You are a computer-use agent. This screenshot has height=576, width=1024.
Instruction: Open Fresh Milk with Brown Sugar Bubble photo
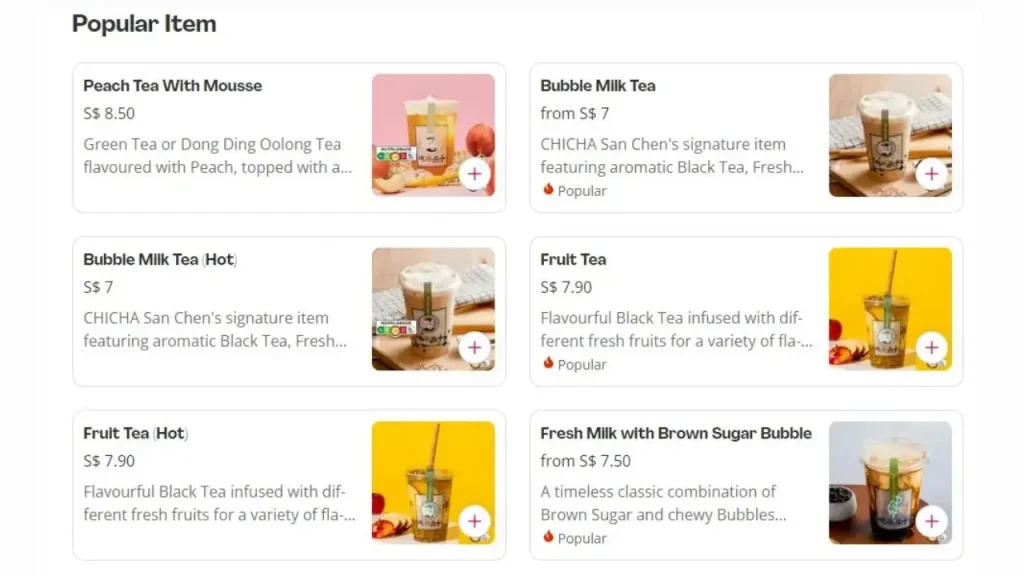890,483
